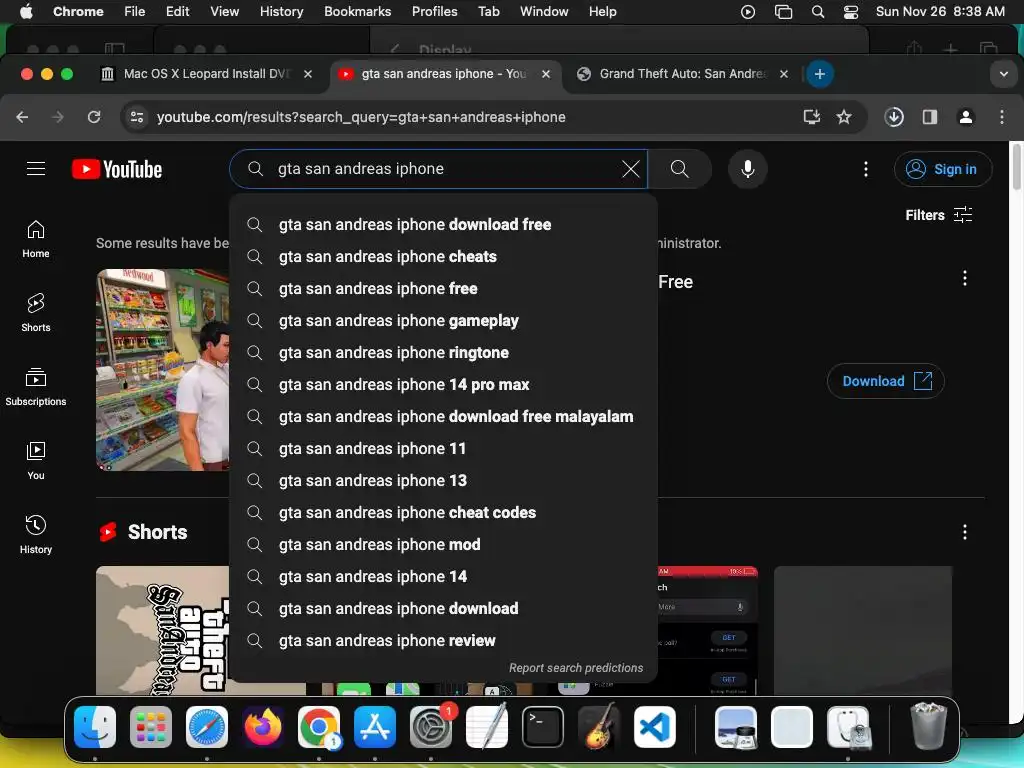Image resolution: width=1024 pixels, height=768 pixels.
Task: Open a new tab with plus button
Action: pyautogui.click(x=820, y=74)
